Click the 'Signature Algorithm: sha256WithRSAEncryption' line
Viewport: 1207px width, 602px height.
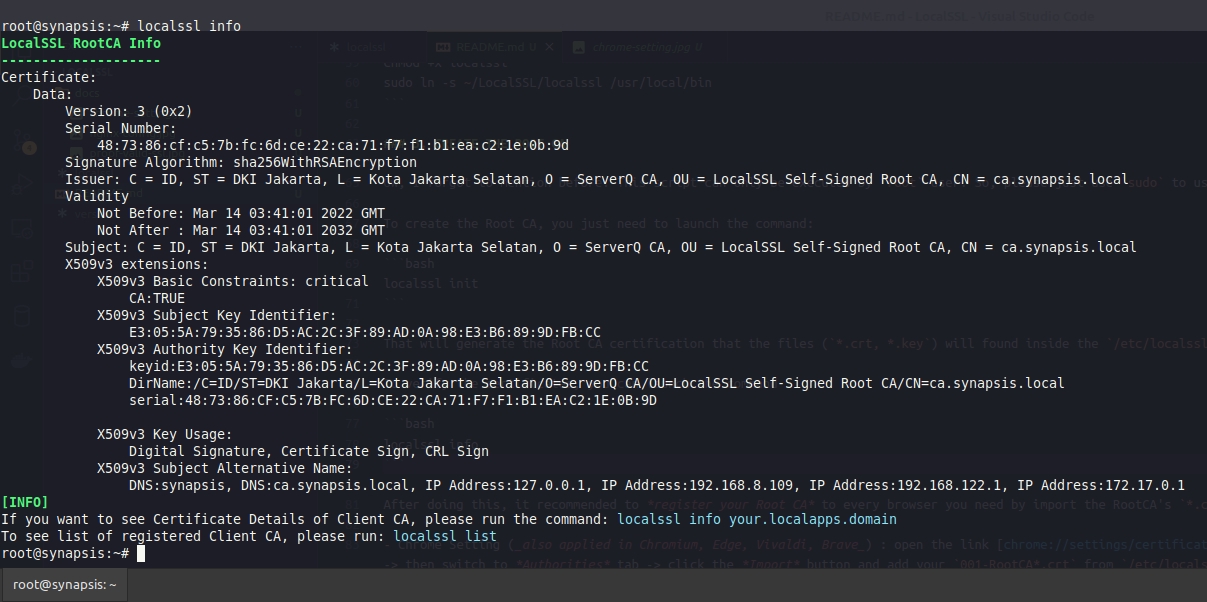click(x=241, y=162)
